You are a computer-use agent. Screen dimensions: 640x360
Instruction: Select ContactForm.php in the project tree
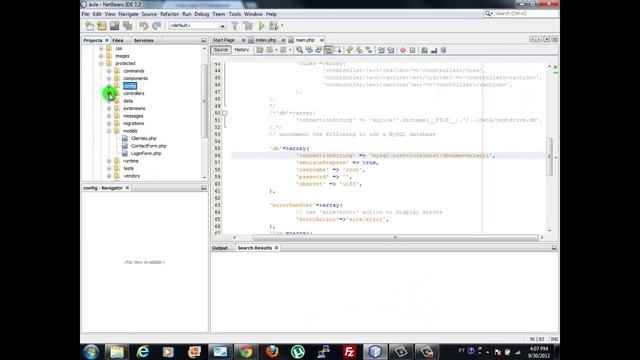click(x=149, y=146)
